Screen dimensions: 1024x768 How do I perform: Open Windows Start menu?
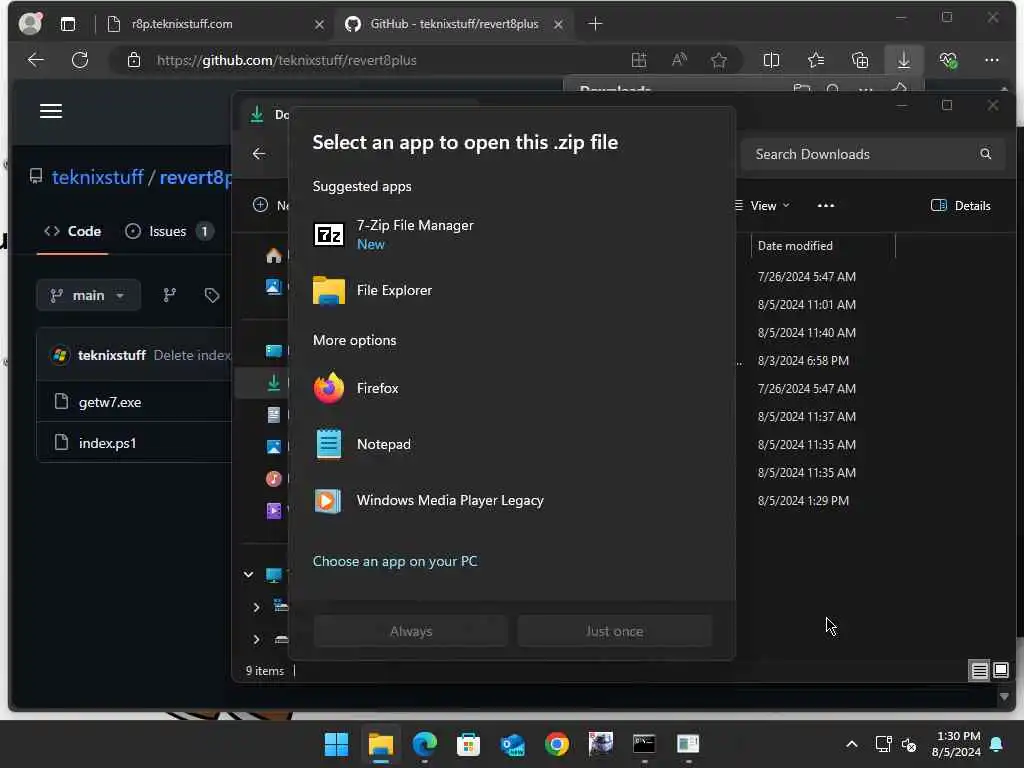pyautogui.click(x=336, y=744)
